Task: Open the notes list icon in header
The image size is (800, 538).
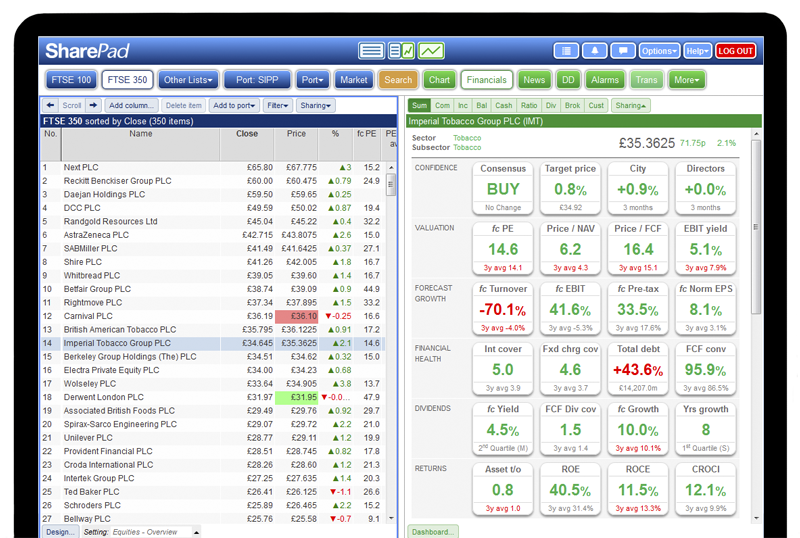Action: (x=566, y=51)
